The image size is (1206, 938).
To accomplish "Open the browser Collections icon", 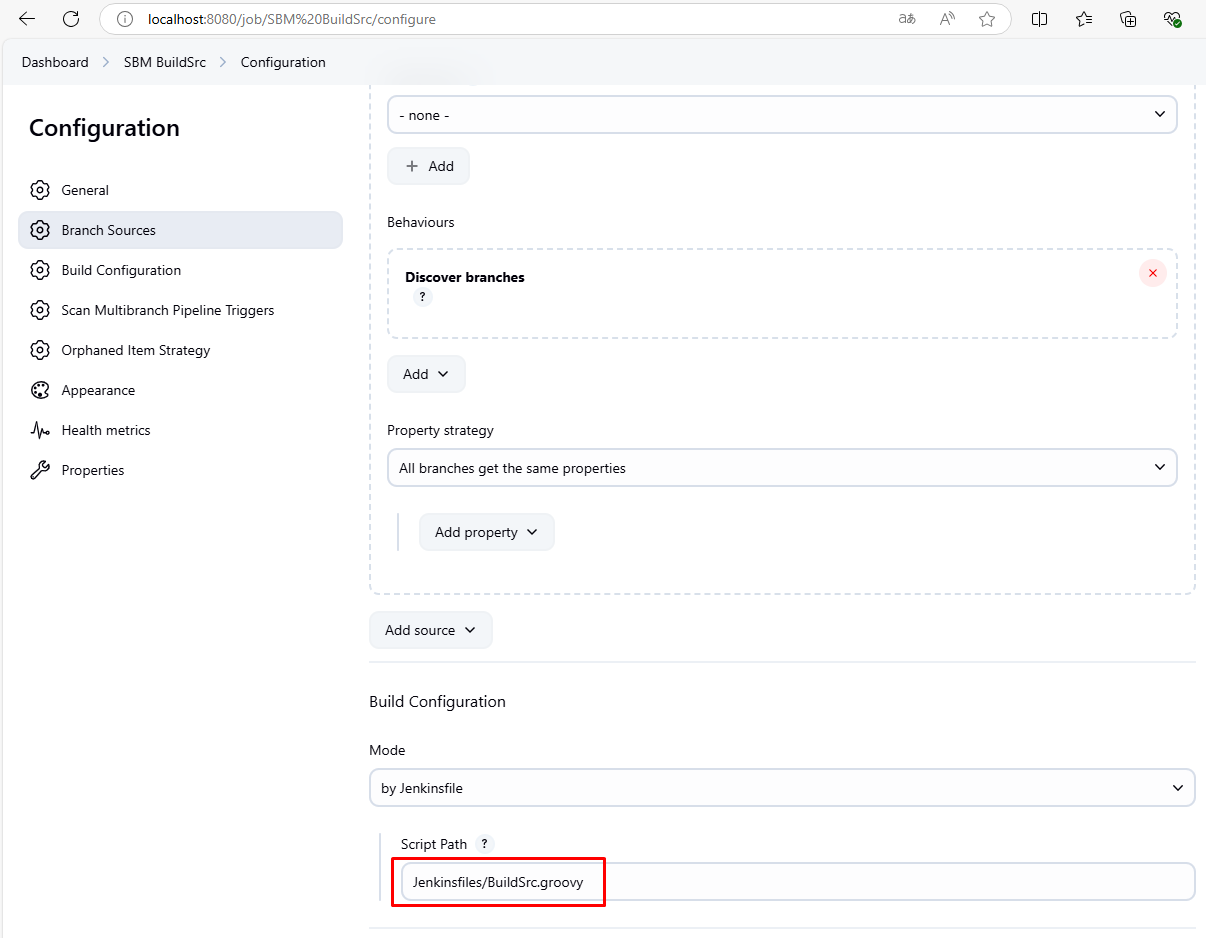I will (x=1128, y=19).
